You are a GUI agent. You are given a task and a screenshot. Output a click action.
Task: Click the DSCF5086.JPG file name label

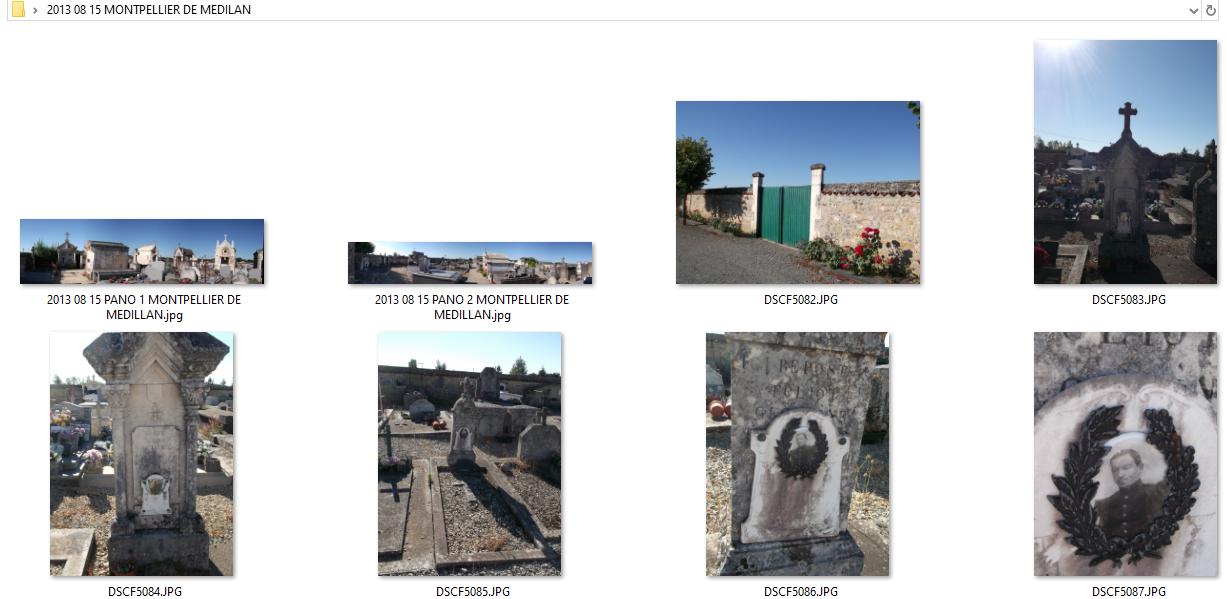(801, 591)
